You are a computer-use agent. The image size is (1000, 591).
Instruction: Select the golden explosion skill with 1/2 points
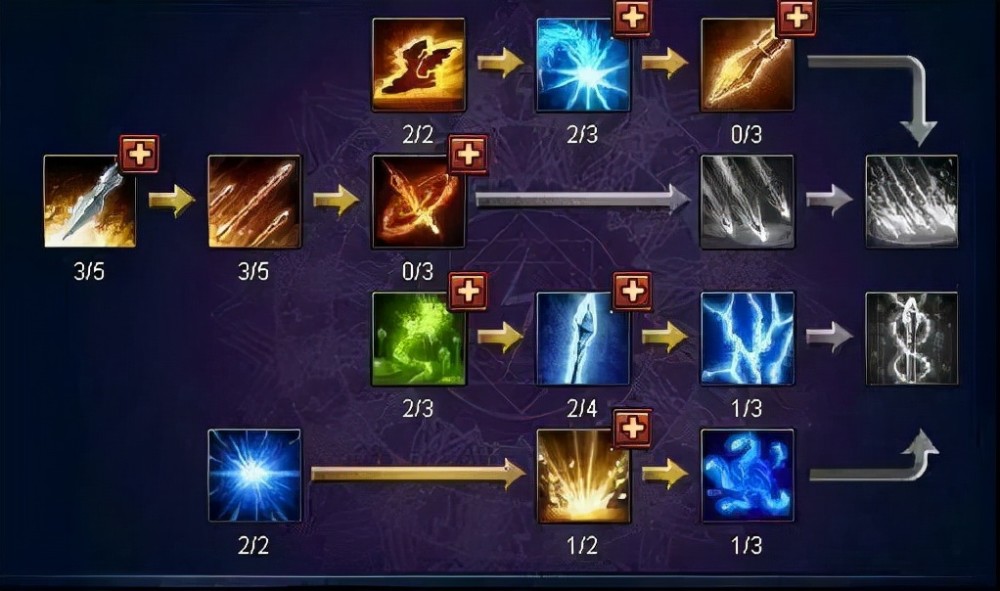click(583, 476)
